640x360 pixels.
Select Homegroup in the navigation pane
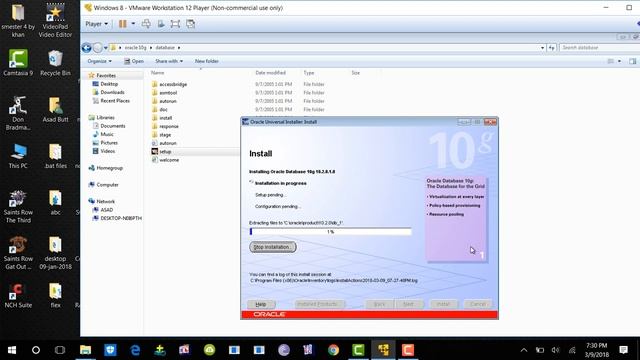(x=109, y=168)
